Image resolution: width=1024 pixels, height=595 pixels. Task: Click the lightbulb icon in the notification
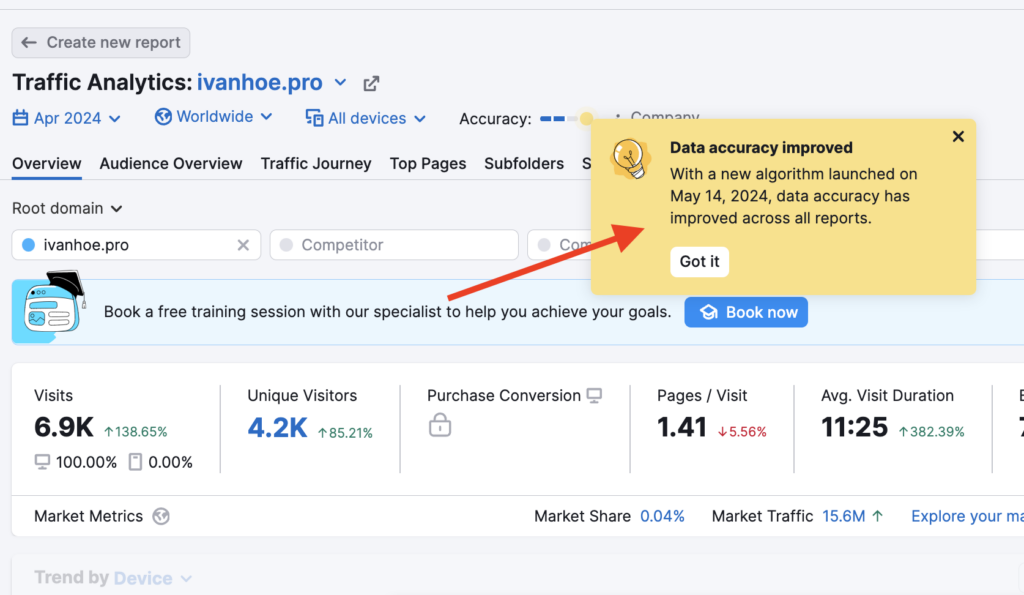point(630,158)
